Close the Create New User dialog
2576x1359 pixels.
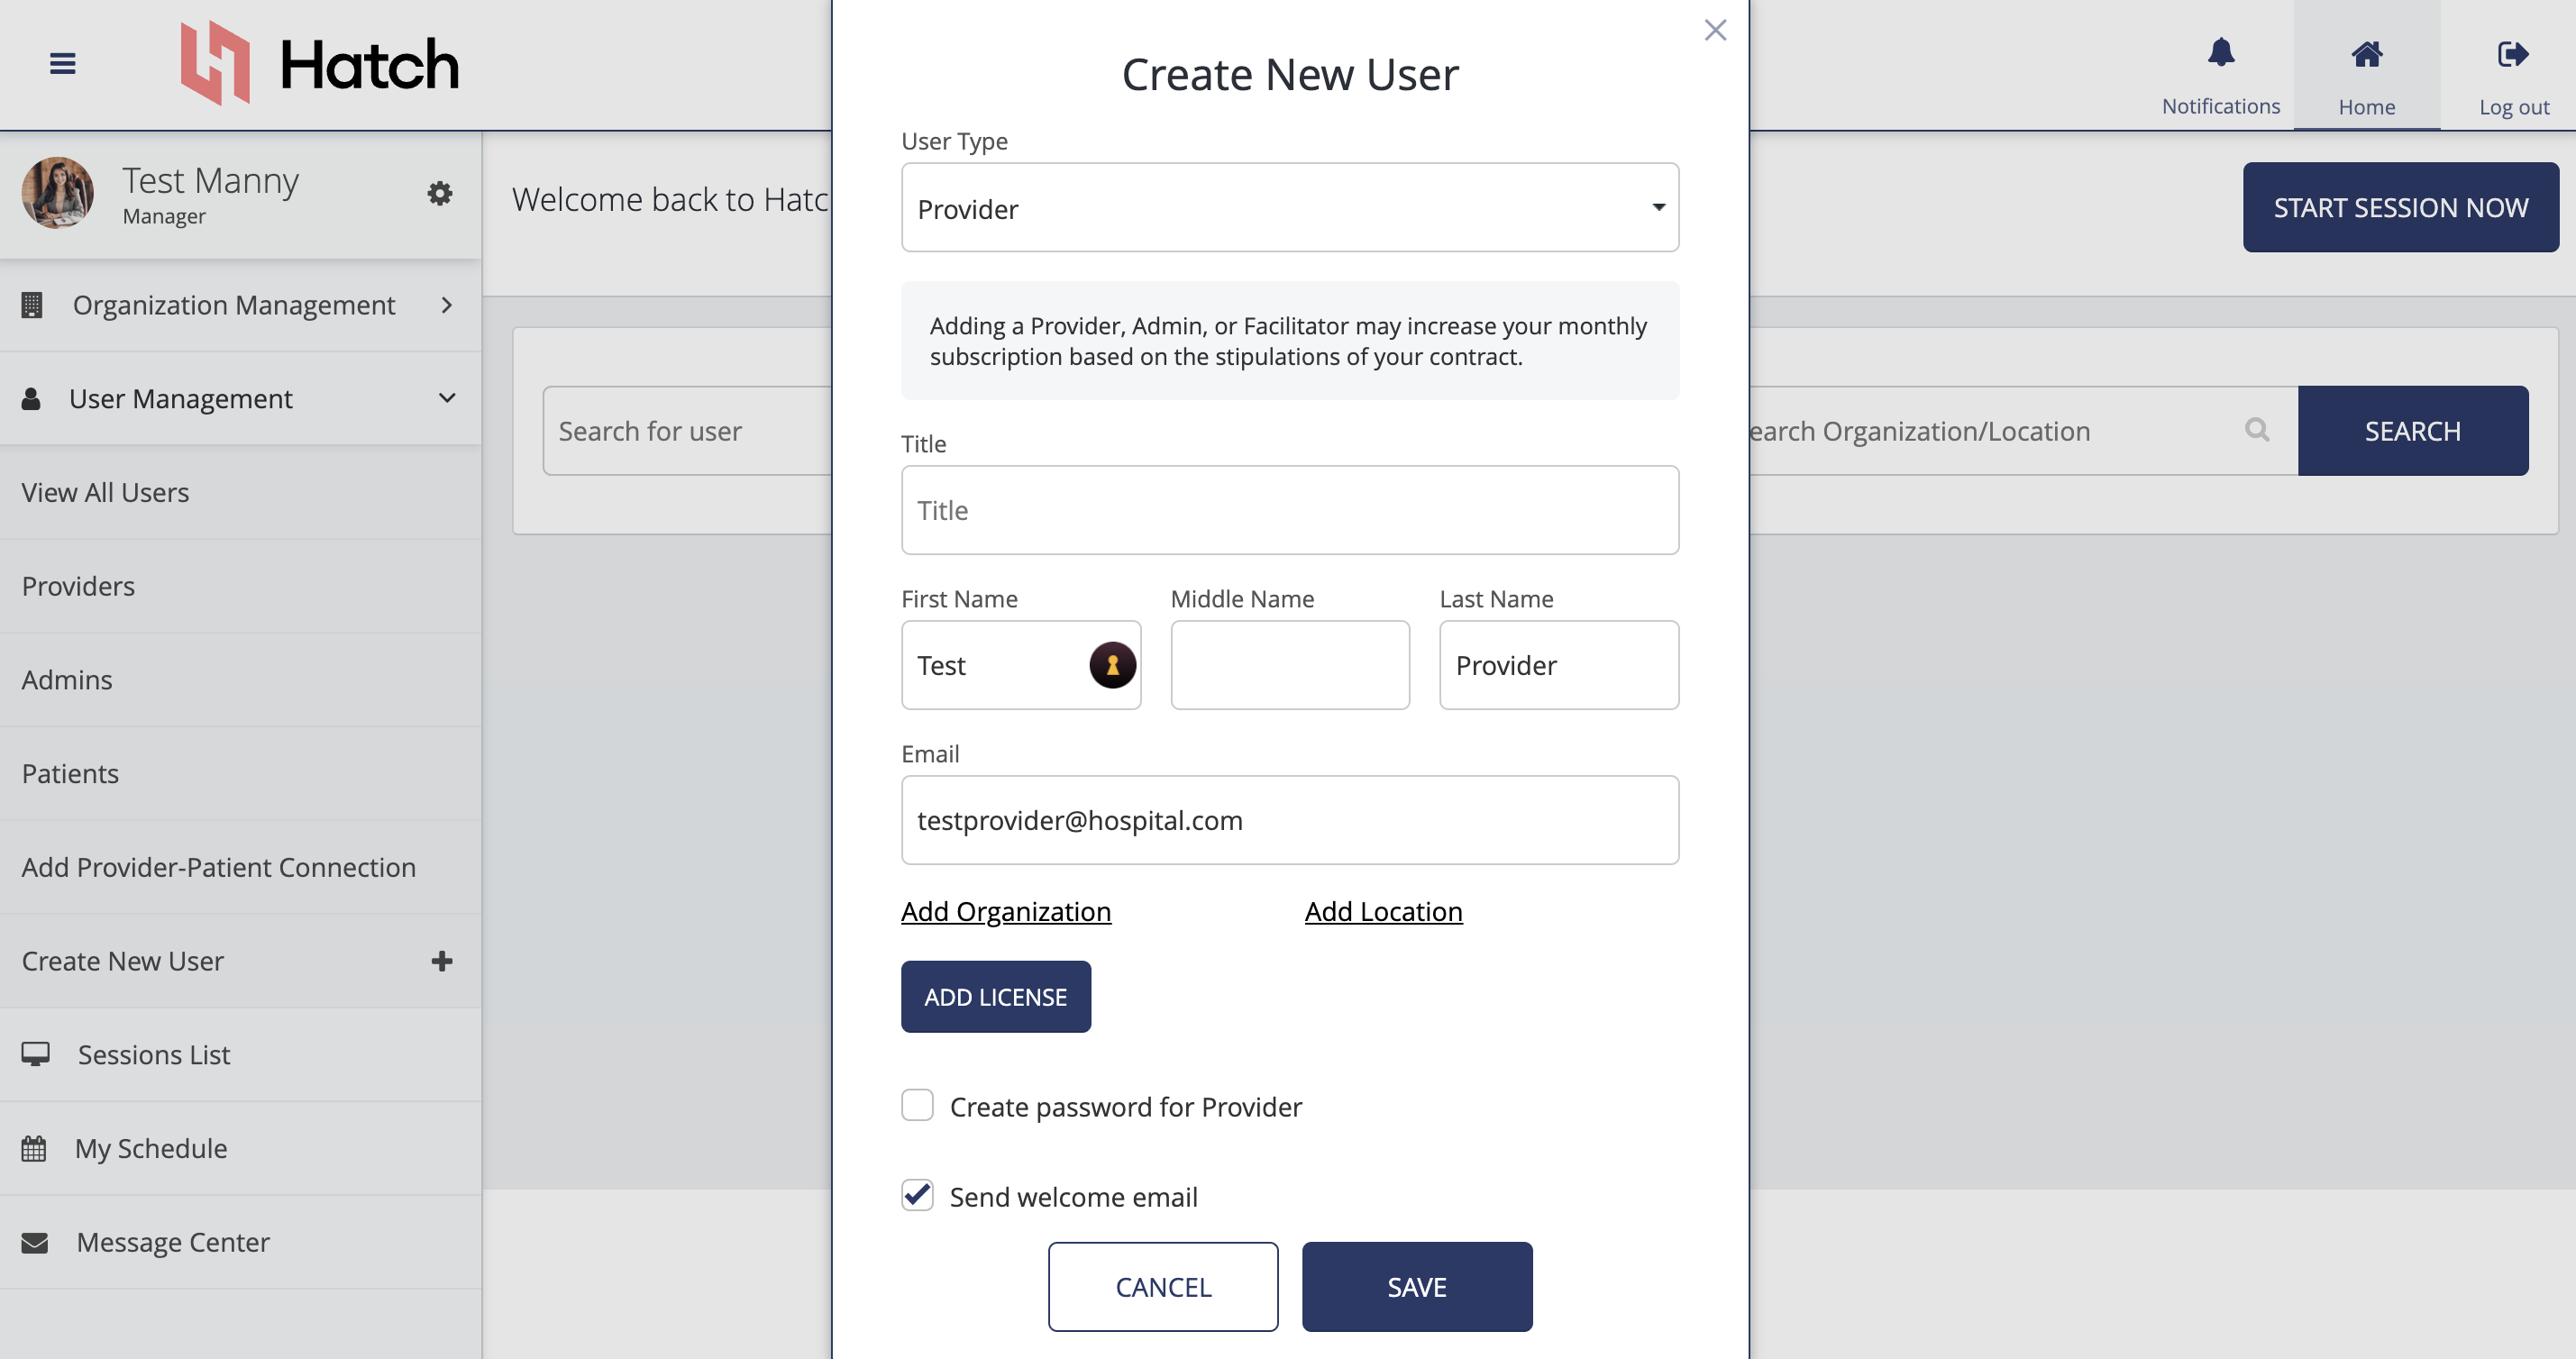[1715, 30]
